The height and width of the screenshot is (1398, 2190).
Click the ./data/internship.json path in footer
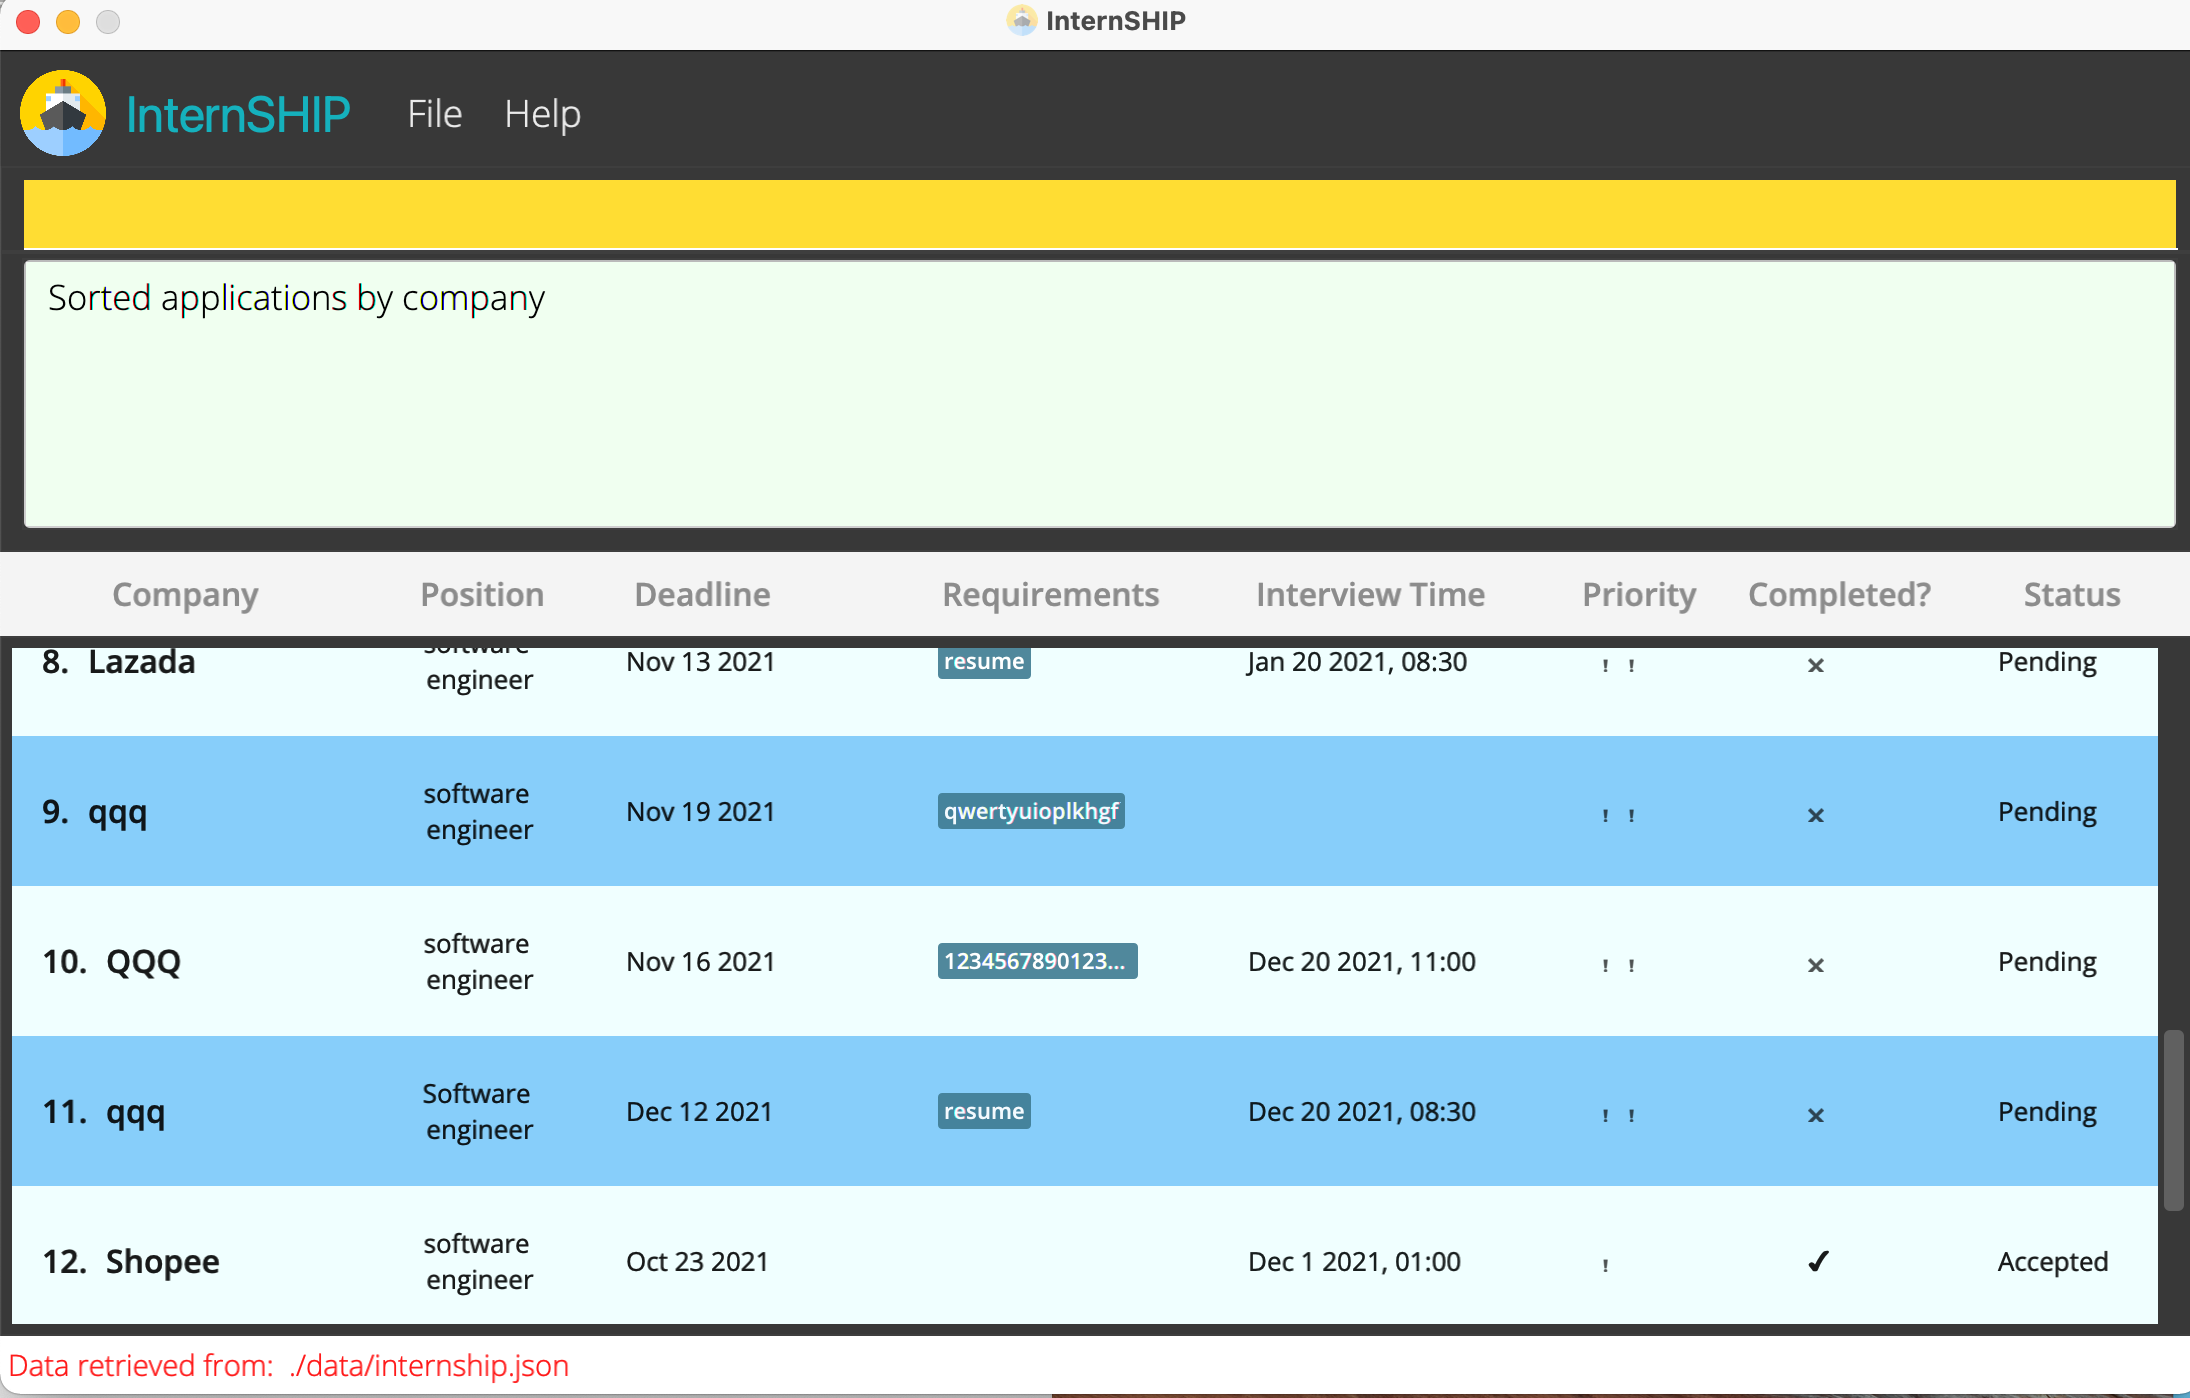429,1365
